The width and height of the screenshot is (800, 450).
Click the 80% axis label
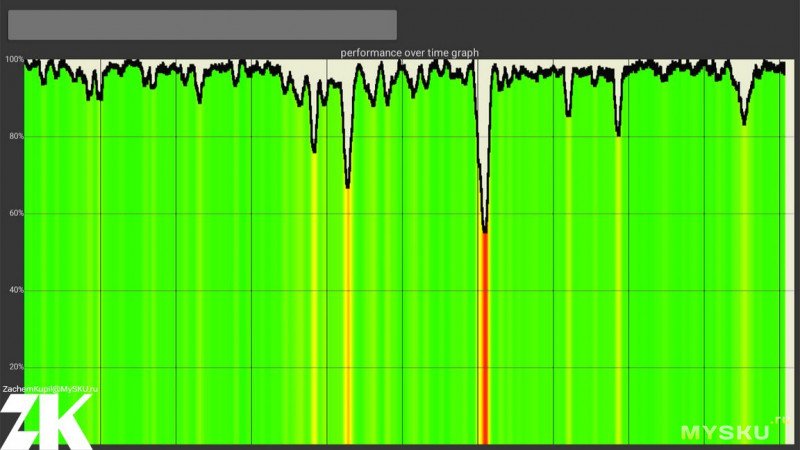coord(16,136)
